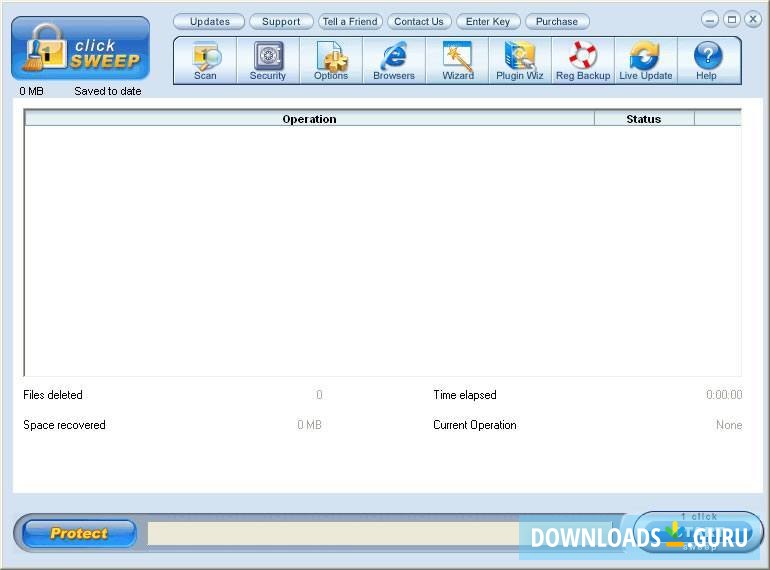Viewport: 770px width, 570px height.
Task: Open the Options settings icon
Action: click(331, 61)
